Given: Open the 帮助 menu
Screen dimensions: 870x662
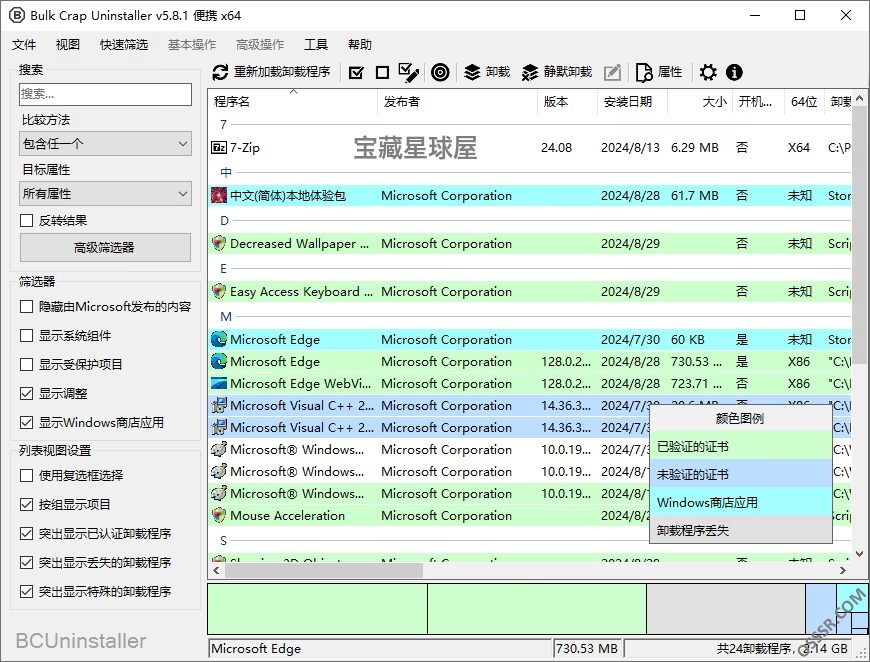Looking at the screenshot, I should point(360,44).
